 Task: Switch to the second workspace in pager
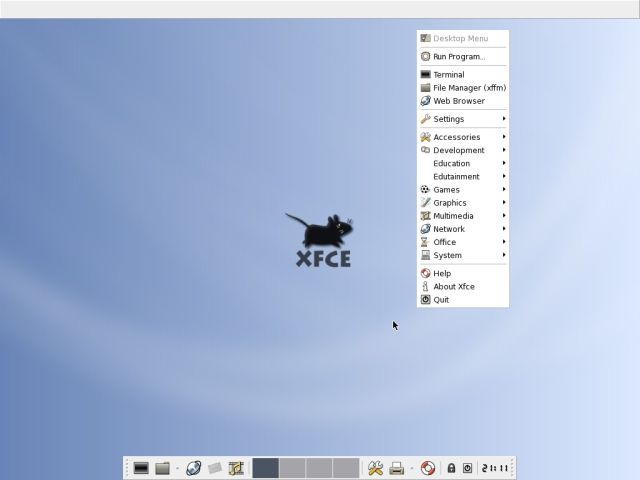(292, 468)
